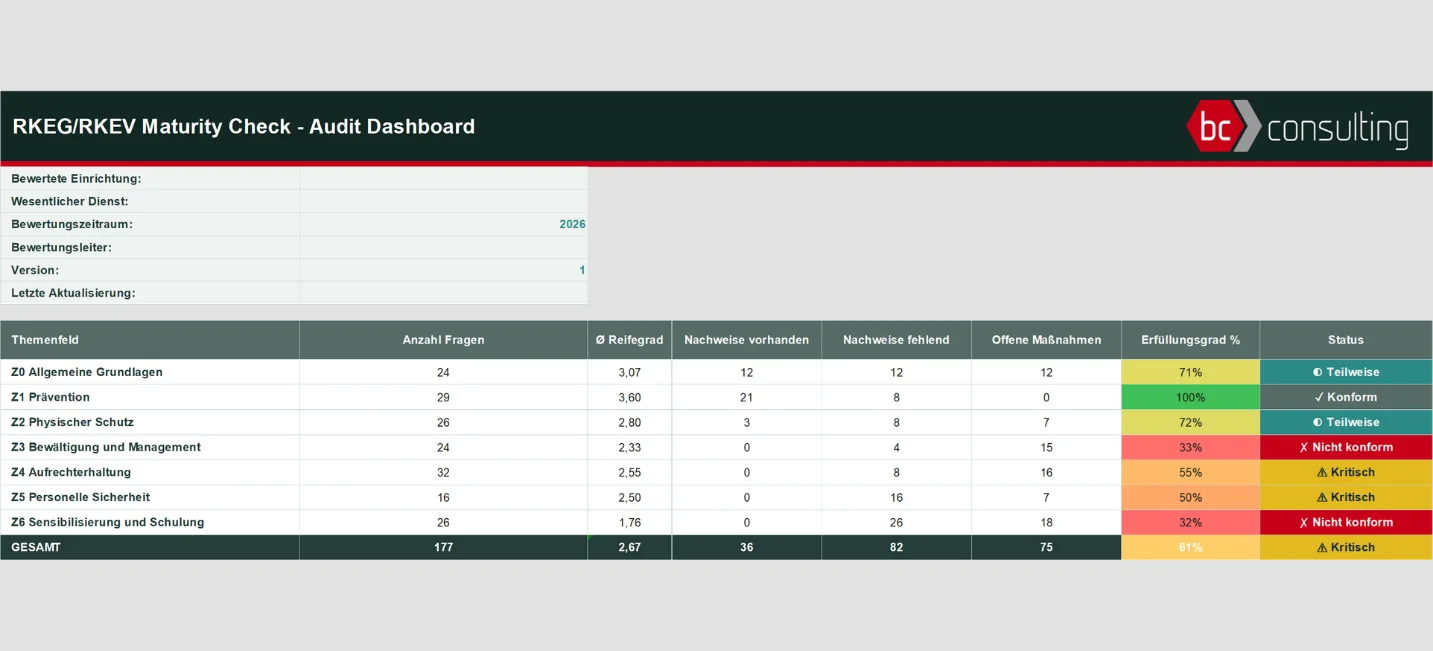Click the 'Nicht konform' status of Z6 row
The height and width of the screenshot is (651, 1433).
[x=1346, y=522]
